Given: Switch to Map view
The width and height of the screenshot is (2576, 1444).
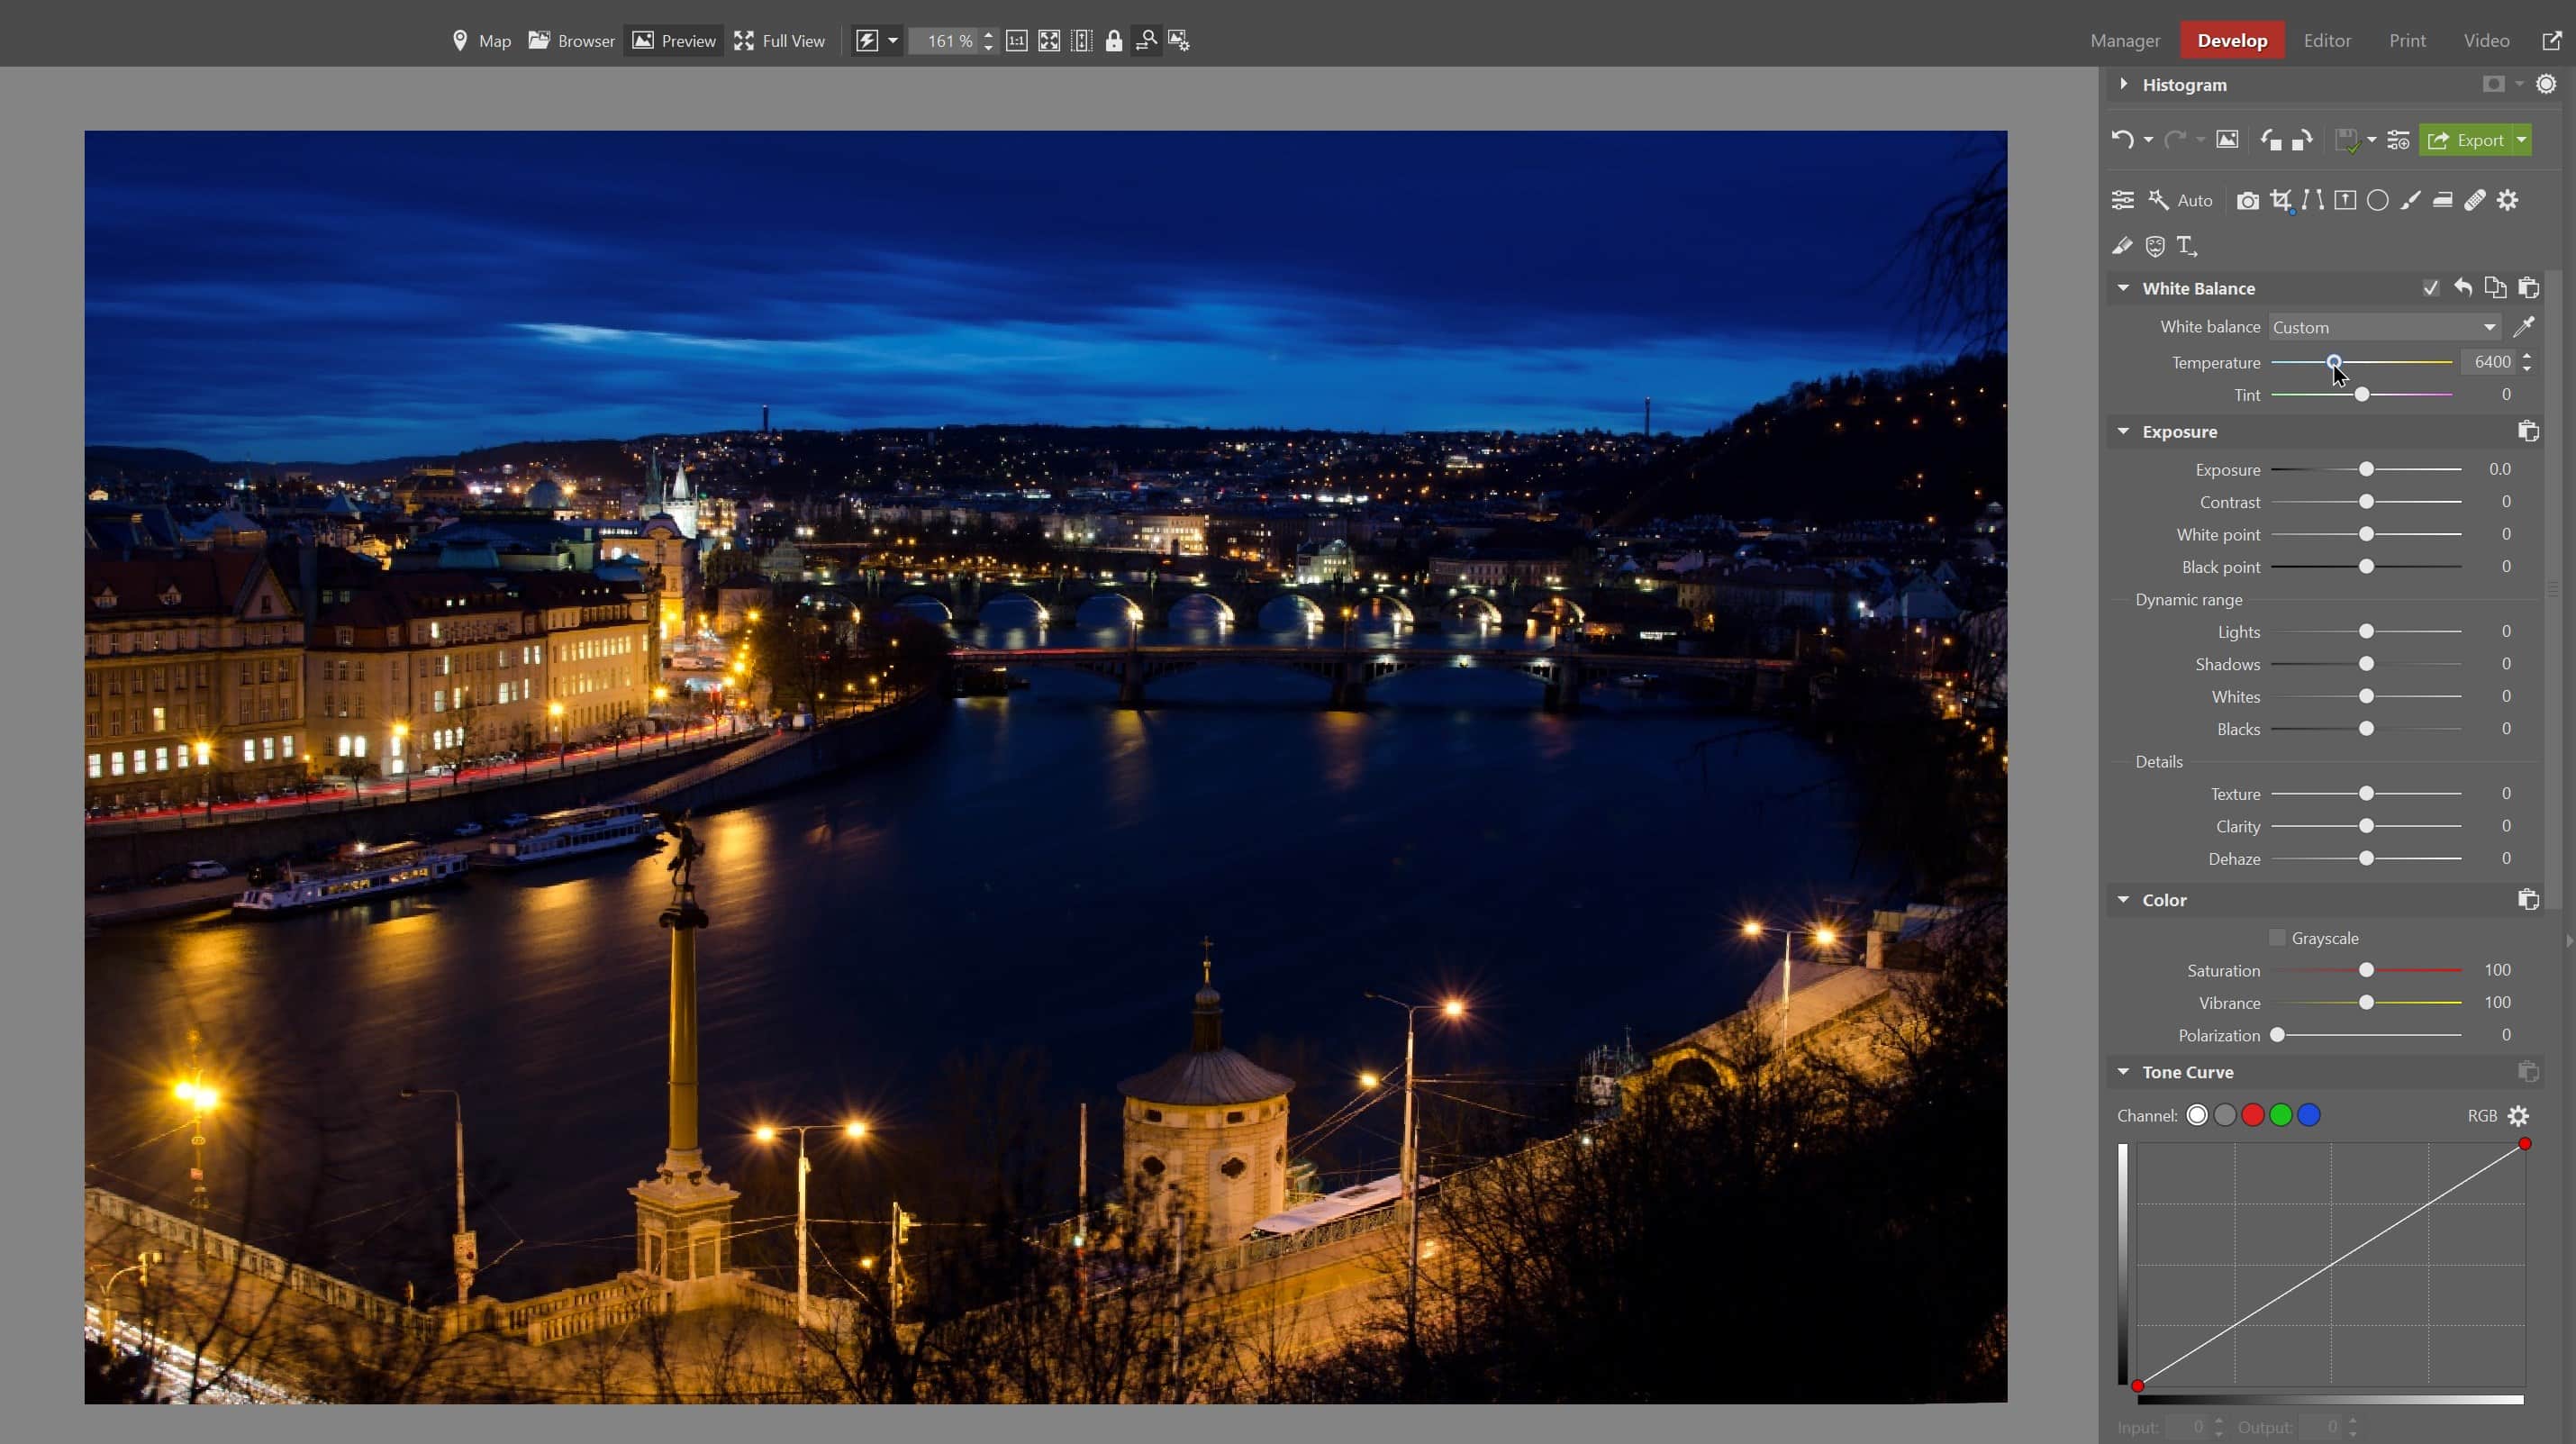Looking at the screenshot, I should pyautogui.click(x=482, y=41).
